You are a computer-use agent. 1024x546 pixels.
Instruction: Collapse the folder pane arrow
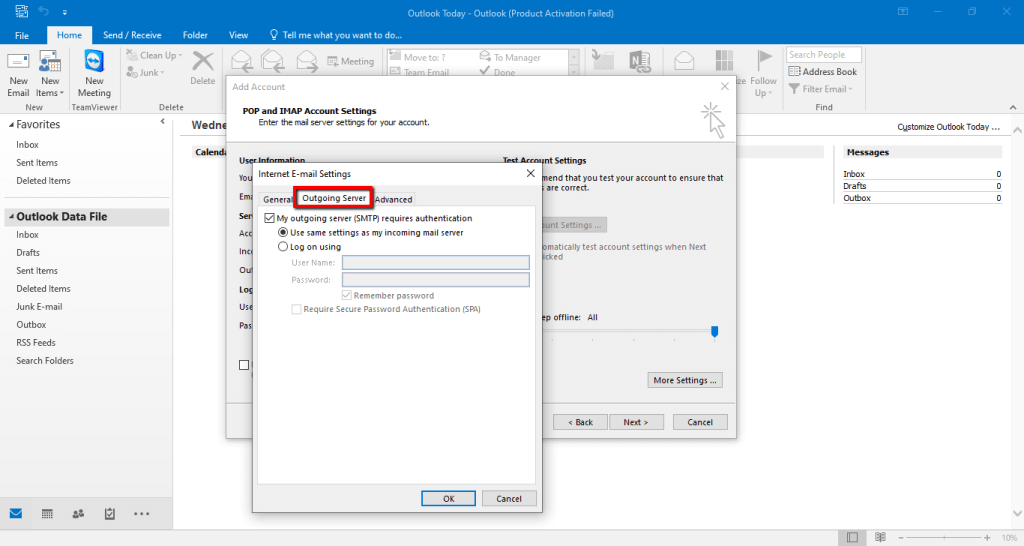tap(163, 121)
